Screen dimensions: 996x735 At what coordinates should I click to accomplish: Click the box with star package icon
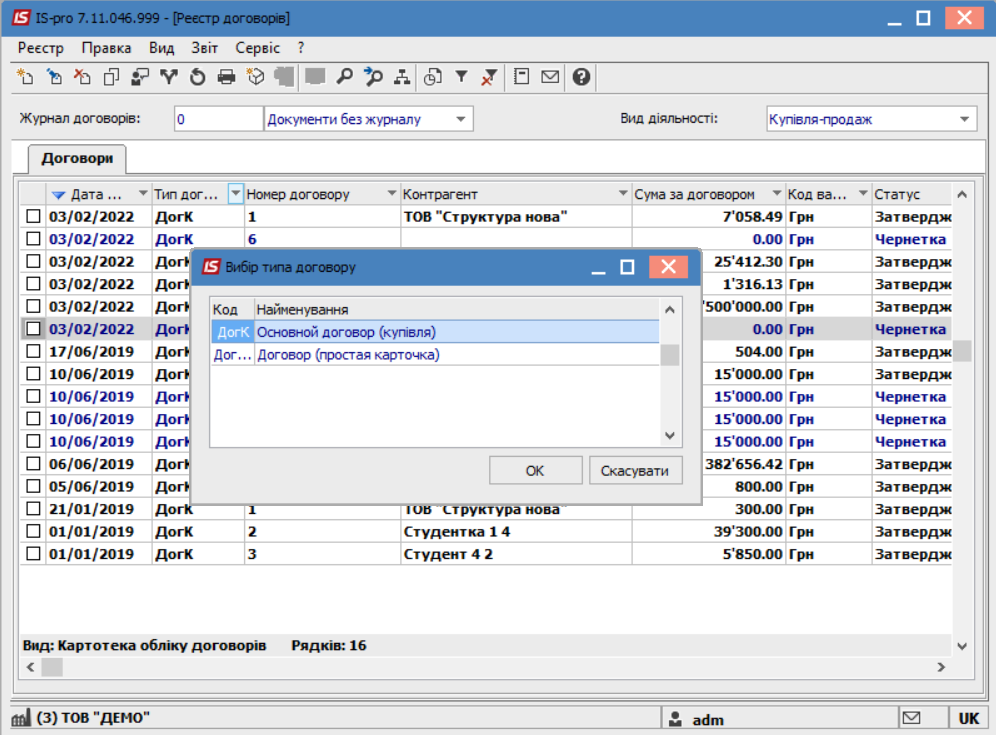[x=255, y=77]
